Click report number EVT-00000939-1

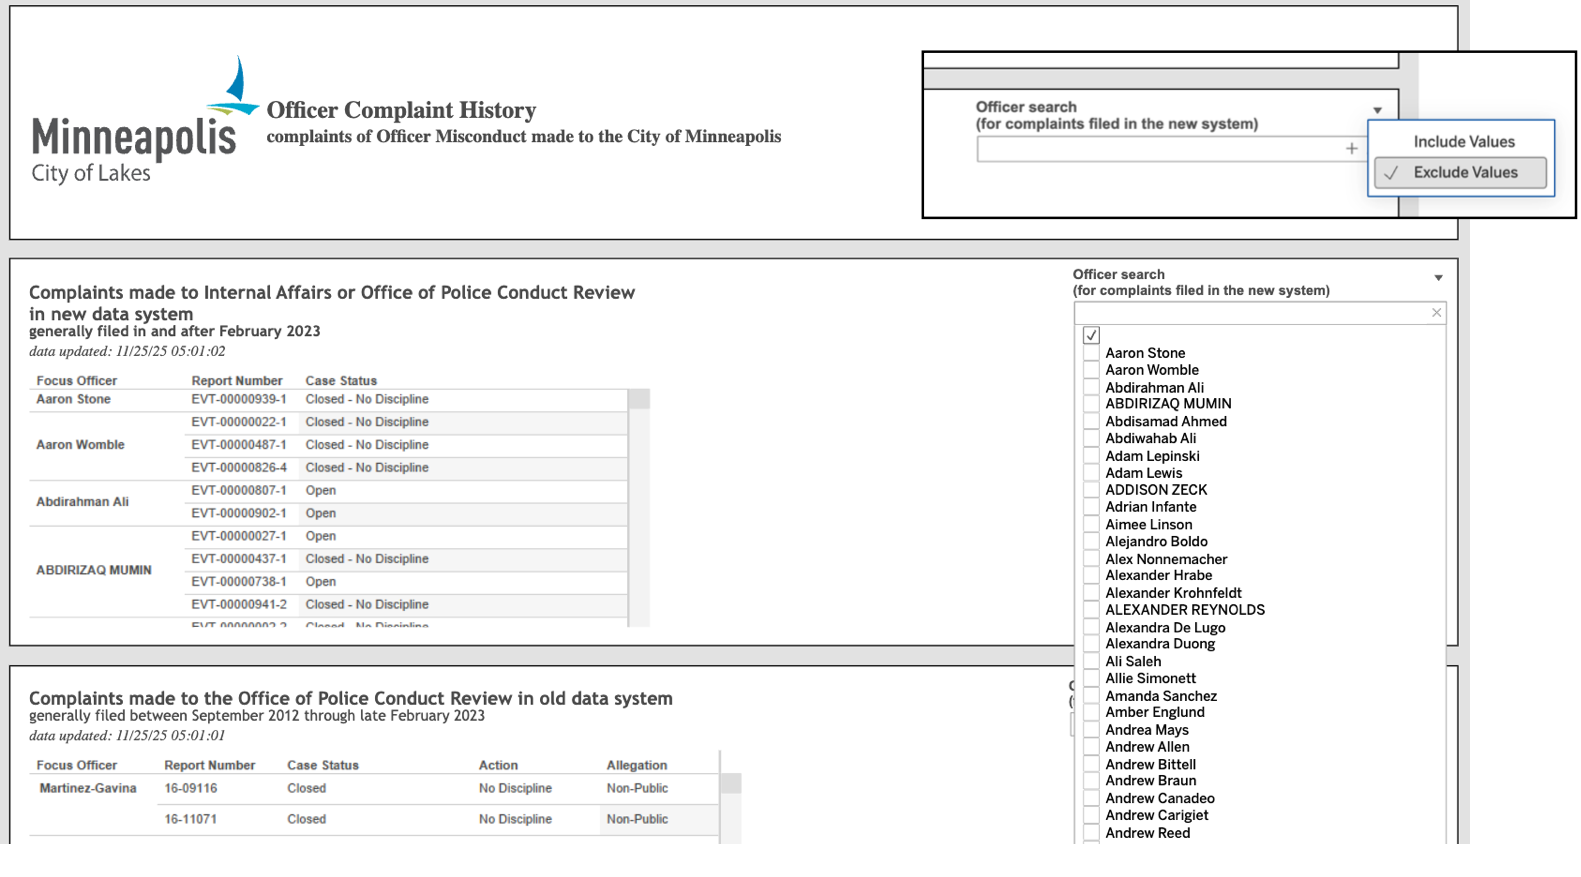click(238, 399)
